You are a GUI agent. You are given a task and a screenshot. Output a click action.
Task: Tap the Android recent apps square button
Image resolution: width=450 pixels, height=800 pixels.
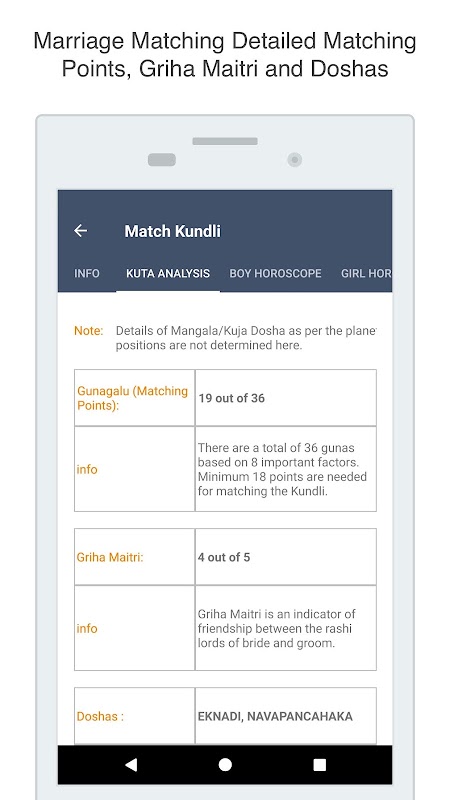(x=319, y=764)
